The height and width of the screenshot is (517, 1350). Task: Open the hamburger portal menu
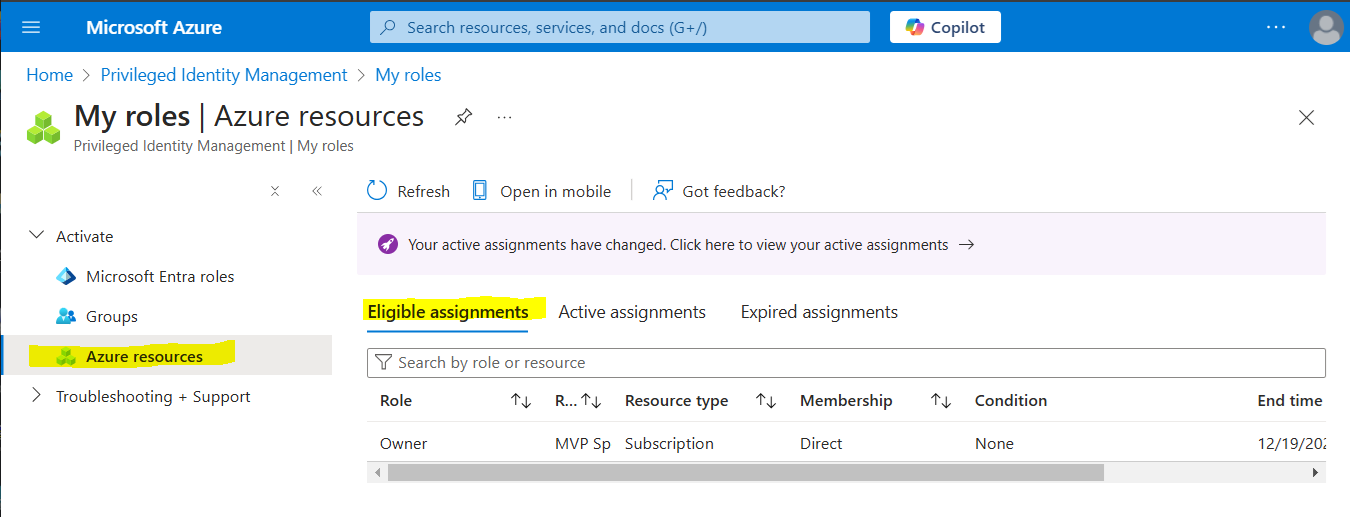[31, 27]
